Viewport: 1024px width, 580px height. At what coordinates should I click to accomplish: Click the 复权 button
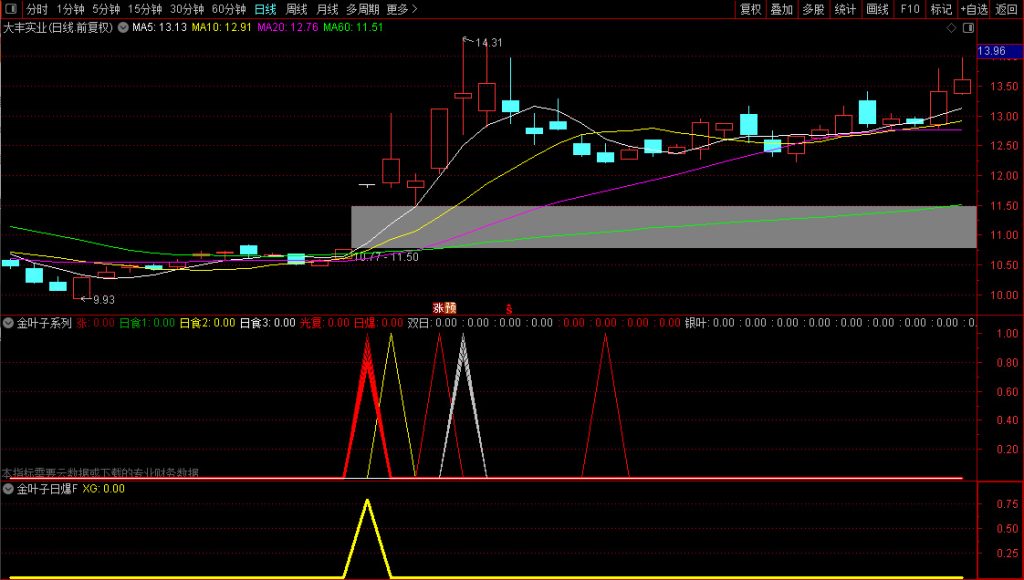(x=750, y=9)
